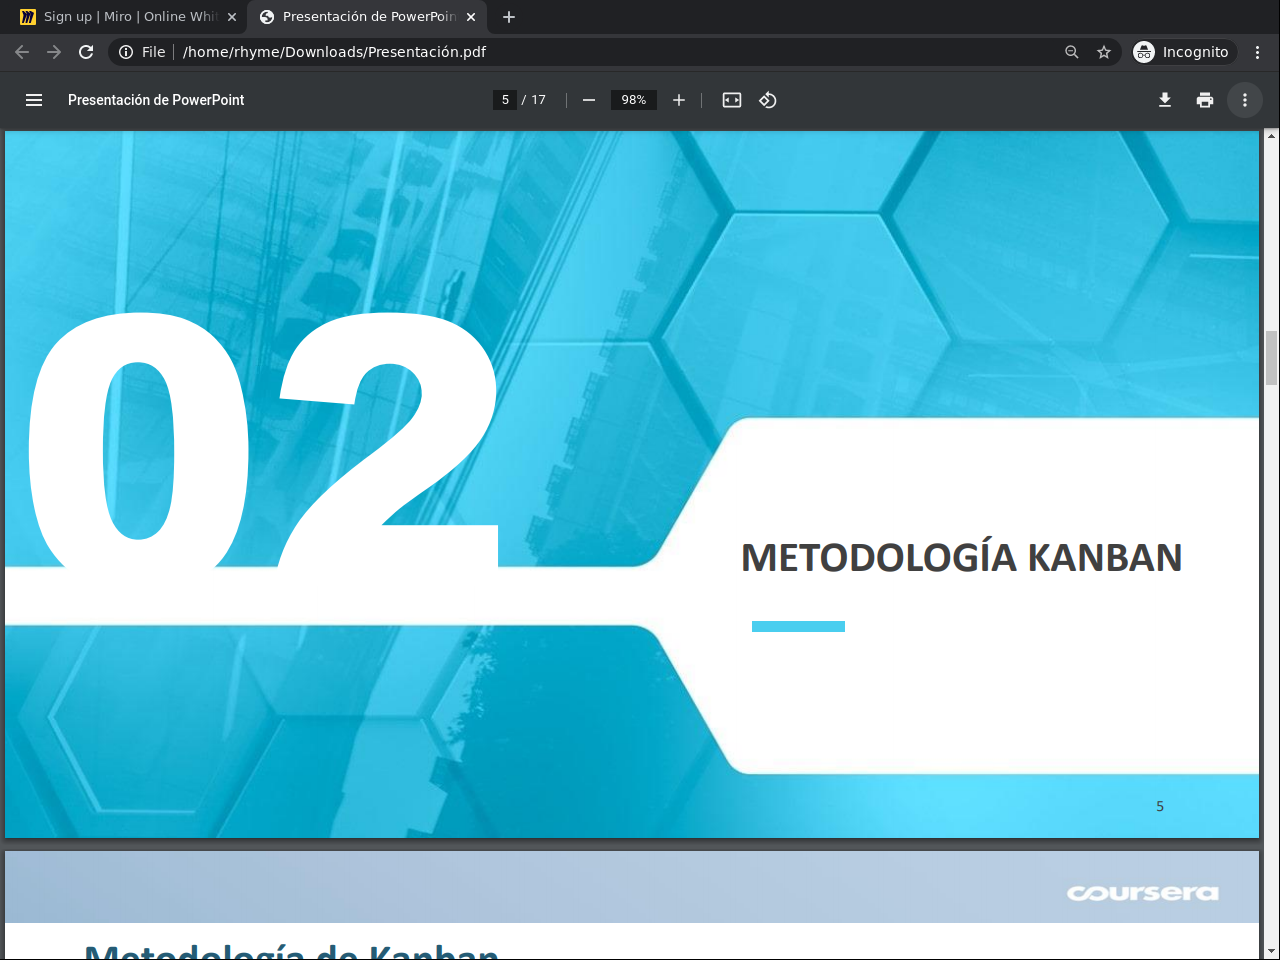Image resolution: width=1280 pixels, height=960 pixels.
Task: Click the total page count 17
Action: 538,100
